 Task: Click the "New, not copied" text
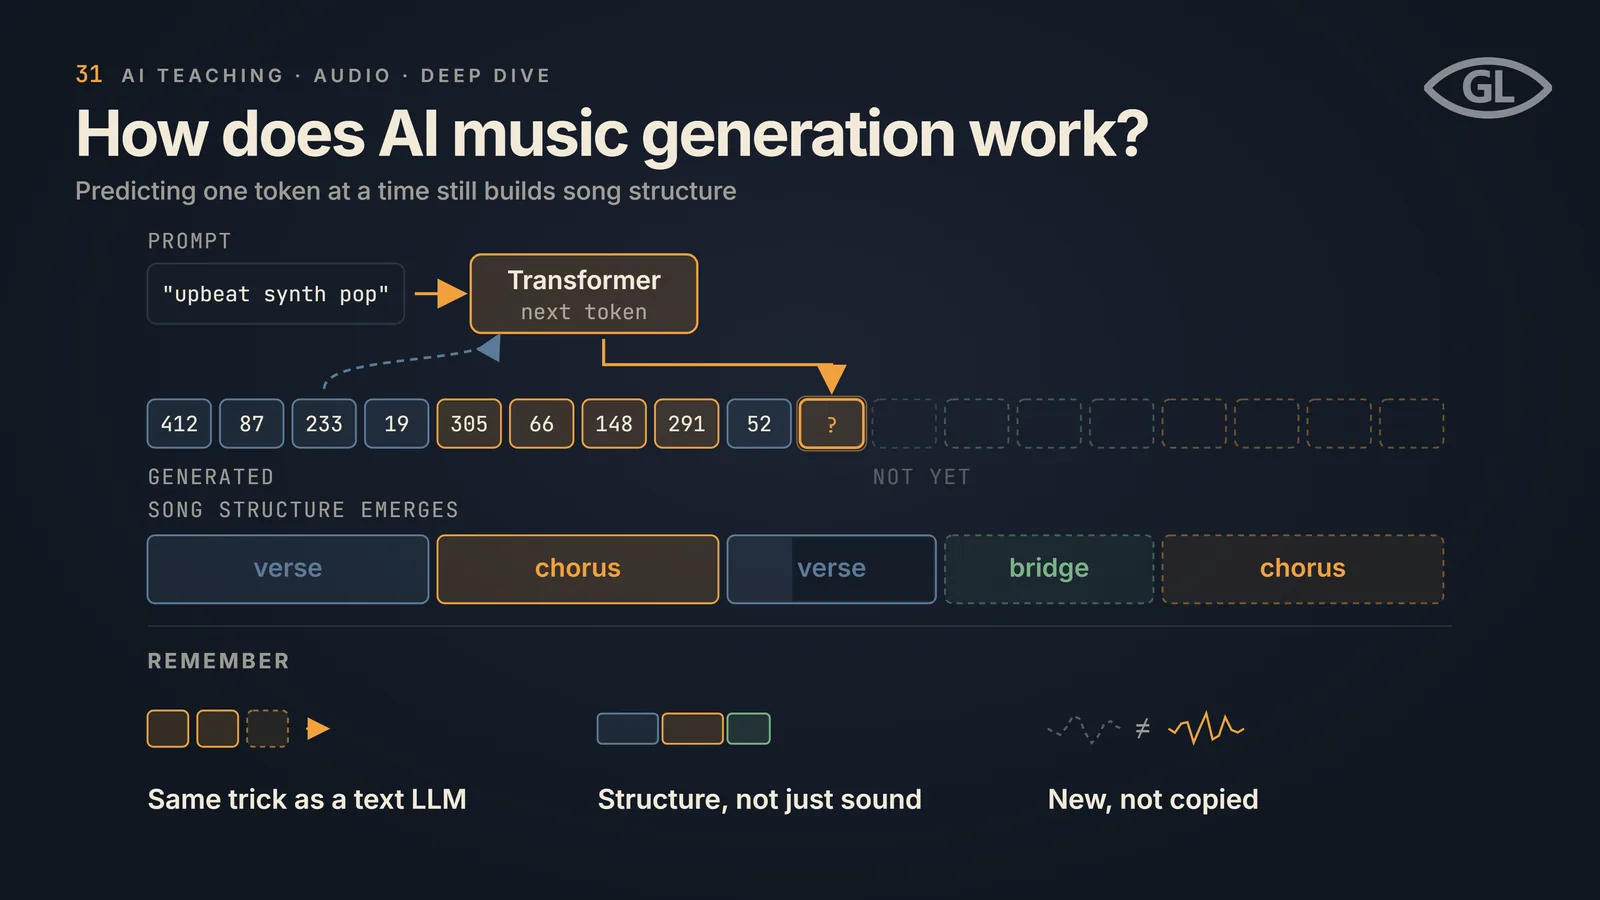(1153, 799)
